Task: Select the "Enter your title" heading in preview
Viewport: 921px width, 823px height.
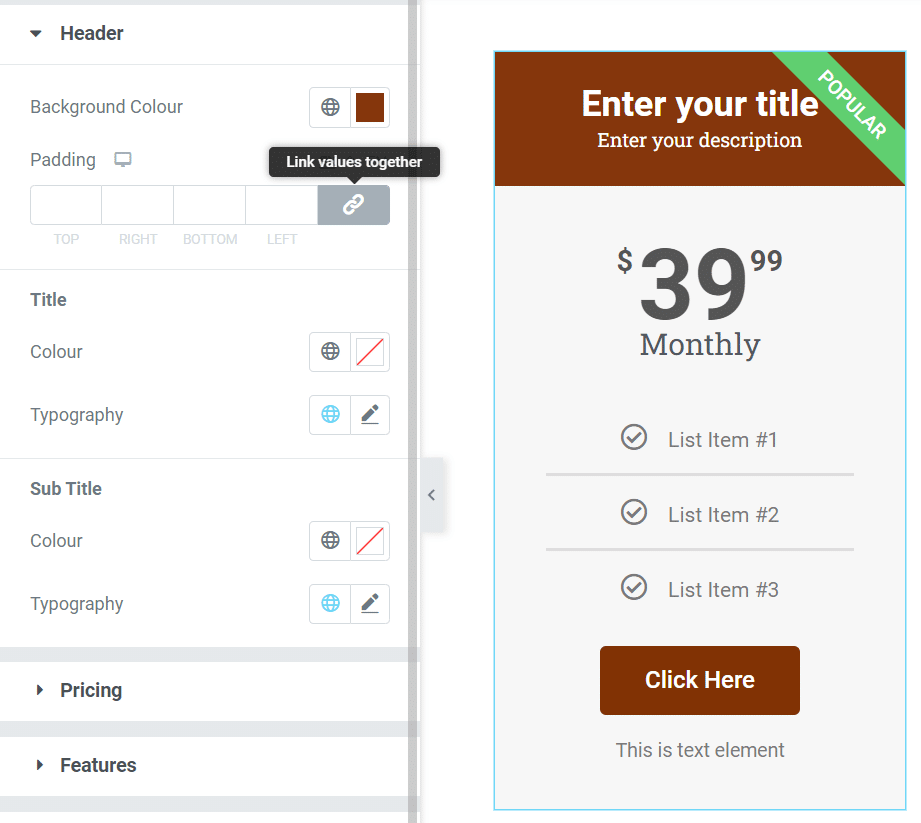Action: point(699,103)
